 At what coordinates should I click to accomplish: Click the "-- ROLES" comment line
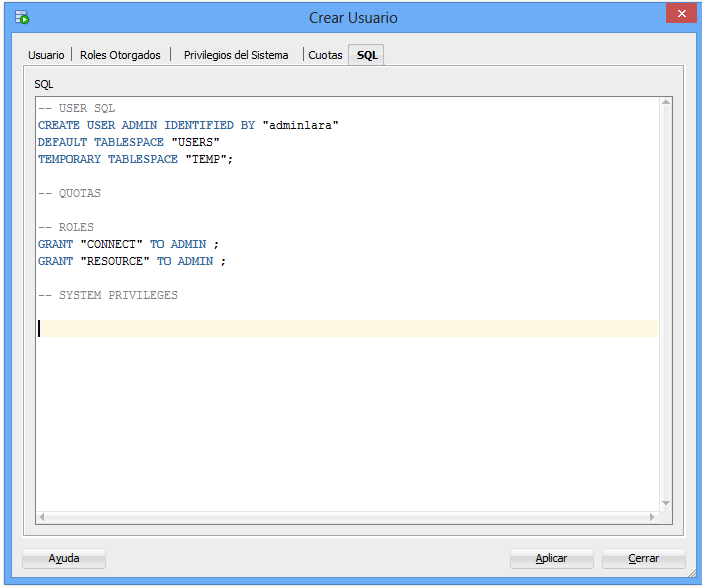pos(66,227)
